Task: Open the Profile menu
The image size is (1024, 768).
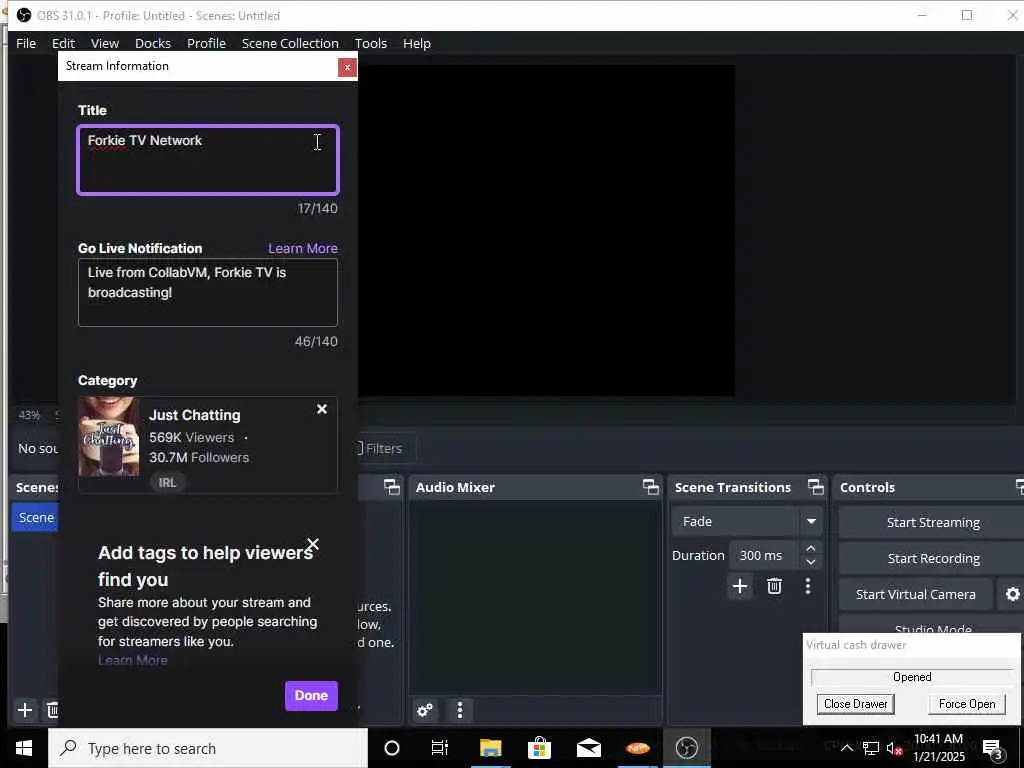Action: [x=206, y=43]
